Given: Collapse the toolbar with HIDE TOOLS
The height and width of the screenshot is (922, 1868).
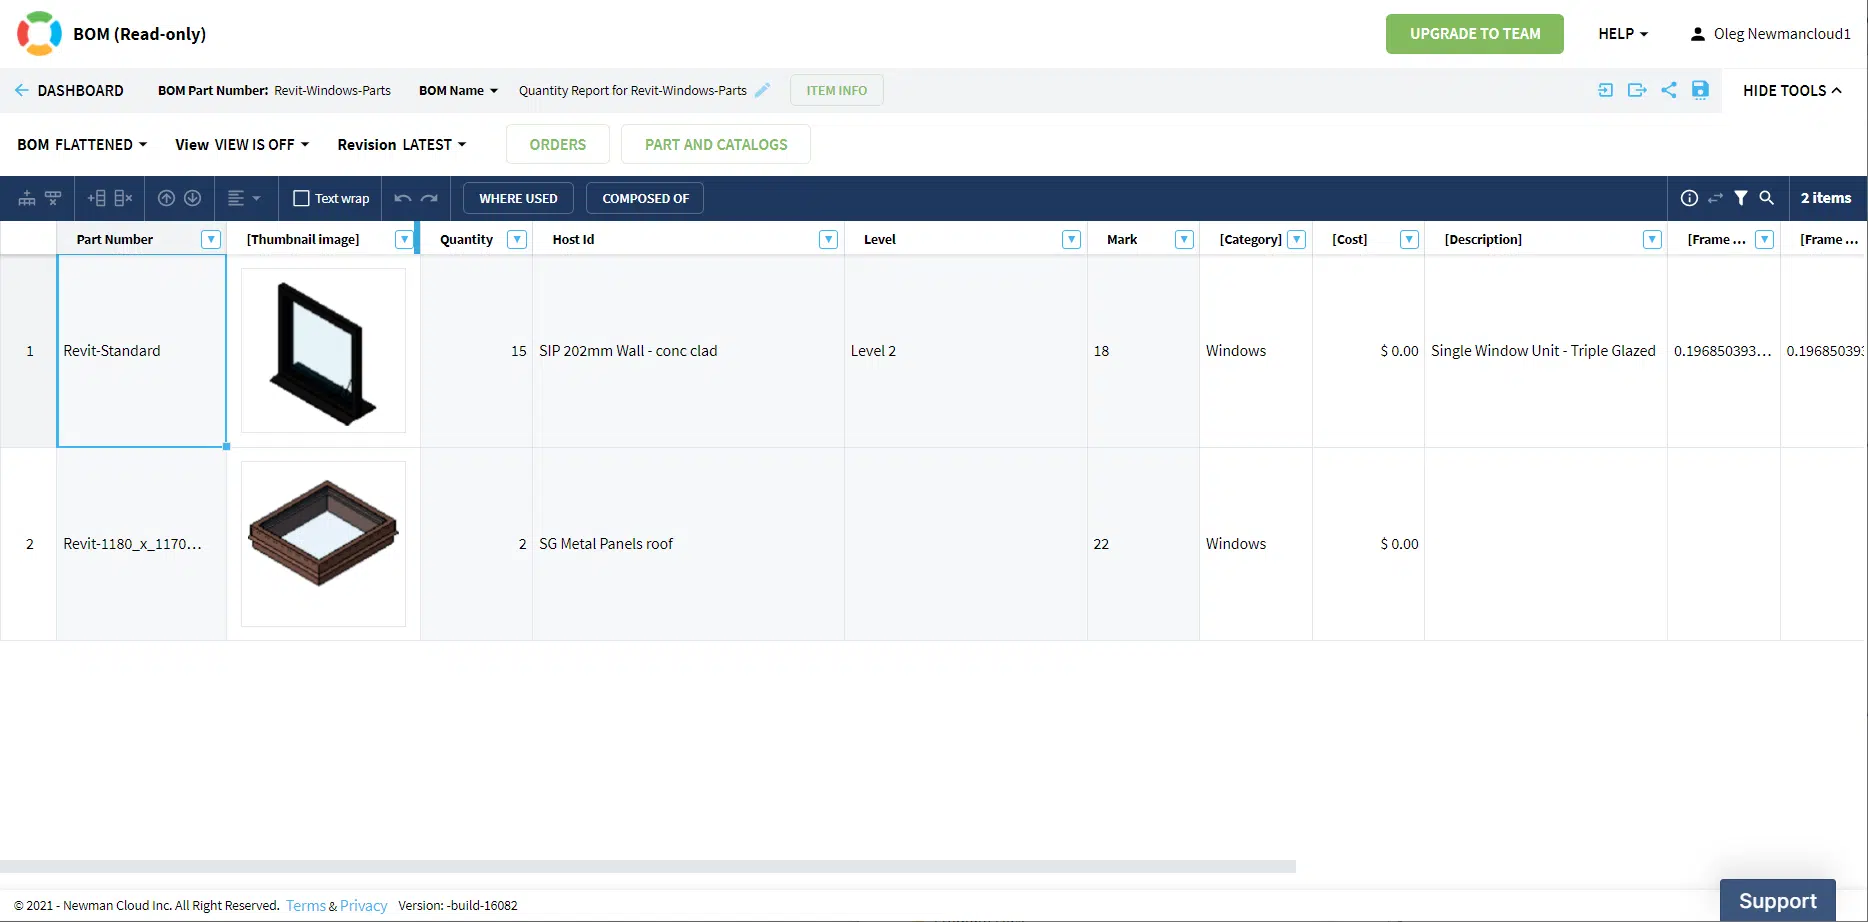Looking at the screenshot, I should tap(1792, 90).
